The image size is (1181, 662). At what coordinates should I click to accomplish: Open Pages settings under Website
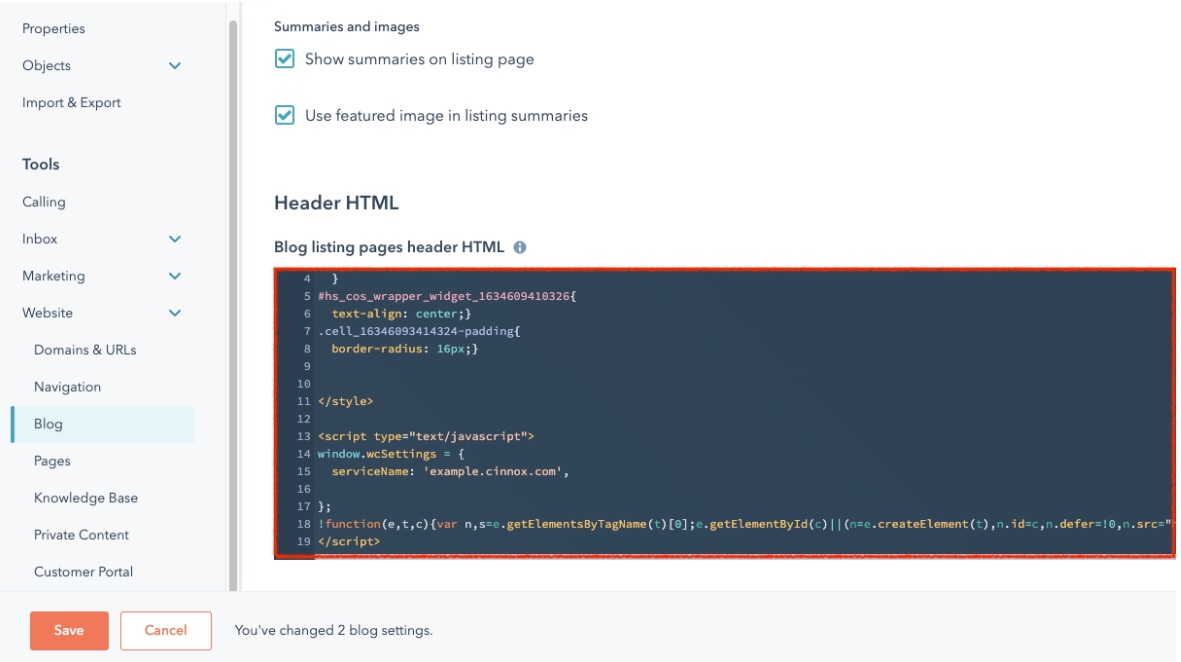(x=52, y=461)
